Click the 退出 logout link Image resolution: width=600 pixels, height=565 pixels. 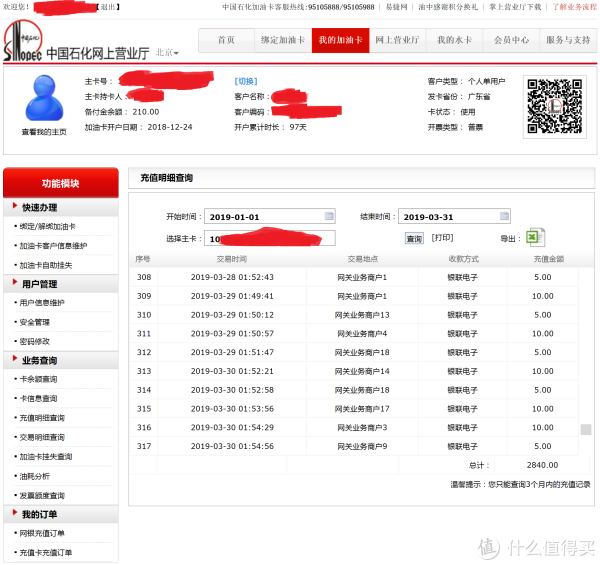[109, 7]
